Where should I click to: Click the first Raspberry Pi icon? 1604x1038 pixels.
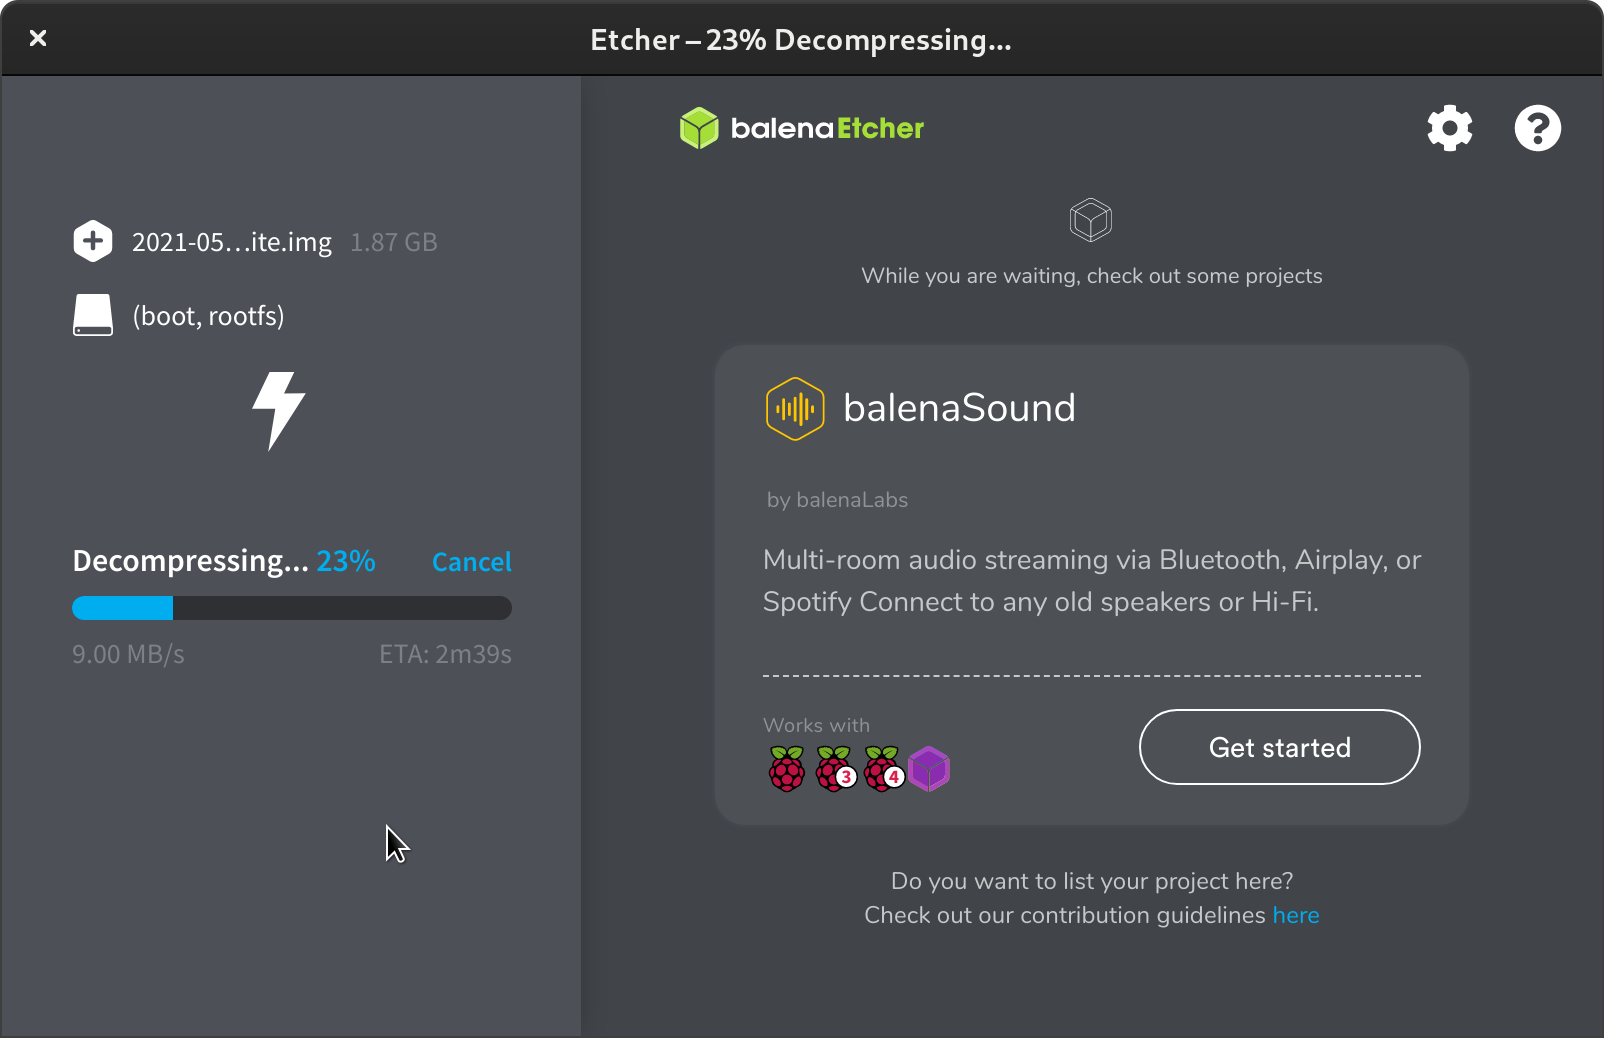click(787, 769)
